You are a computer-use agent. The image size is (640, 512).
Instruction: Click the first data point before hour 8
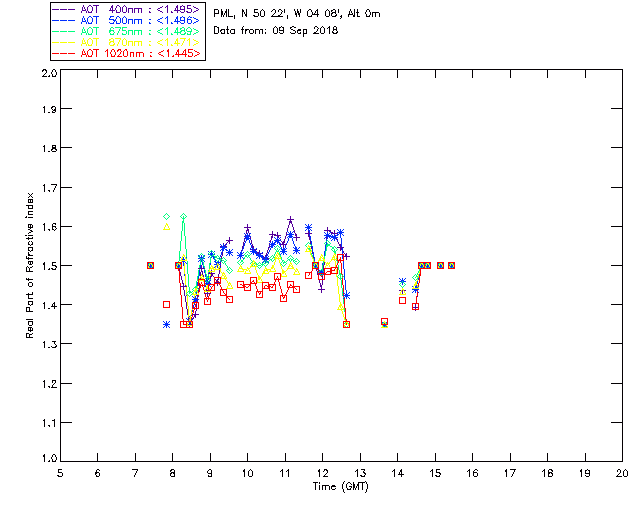[150, 265]
